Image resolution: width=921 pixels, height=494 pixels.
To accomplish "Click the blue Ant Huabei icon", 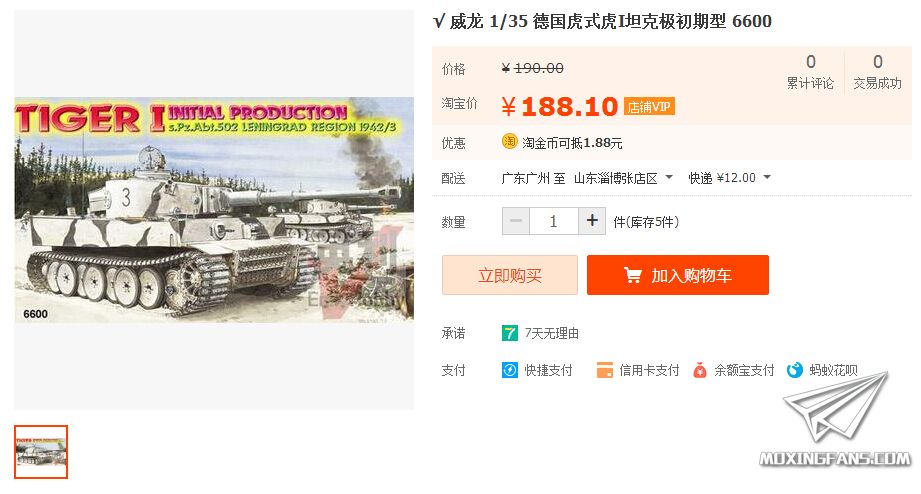I will tap(795, 370).
